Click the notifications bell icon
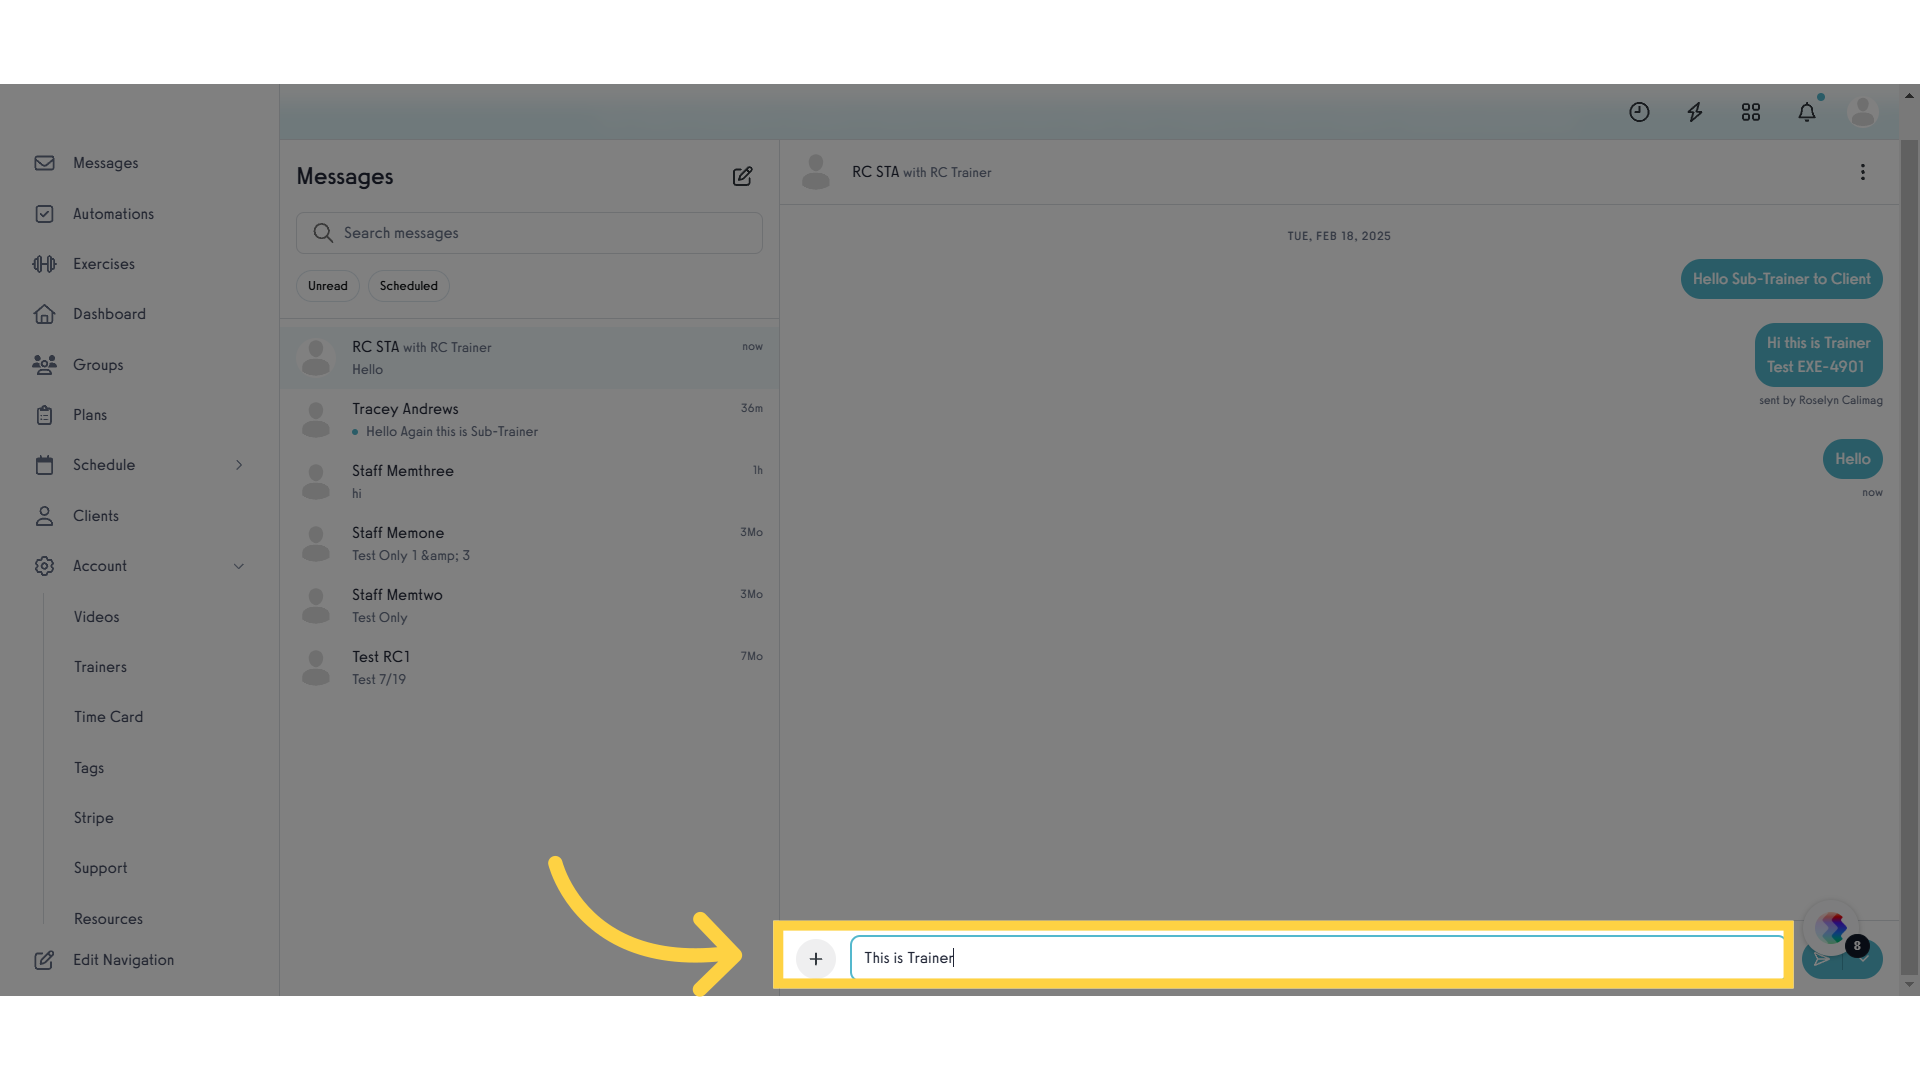Image resolution: width=1920 pixels, height=1080 pixels. click(x=1807, y=112)
